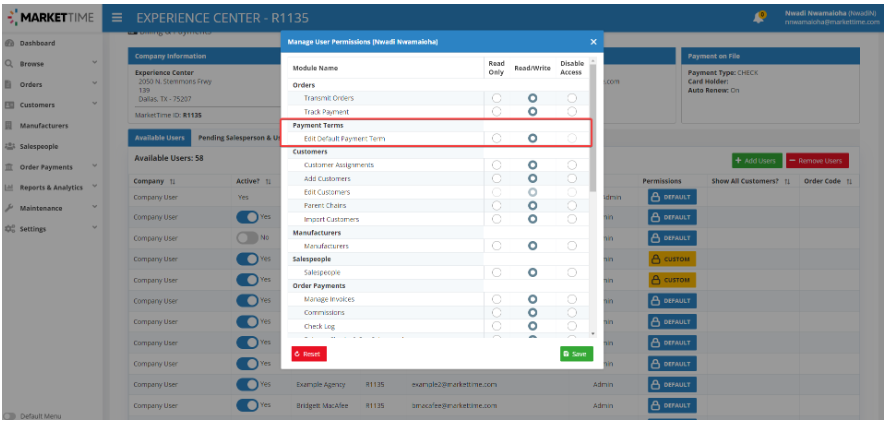Set Parent Chains to Disable Access
The image size is (889, 421).
[x=572, y=205]
